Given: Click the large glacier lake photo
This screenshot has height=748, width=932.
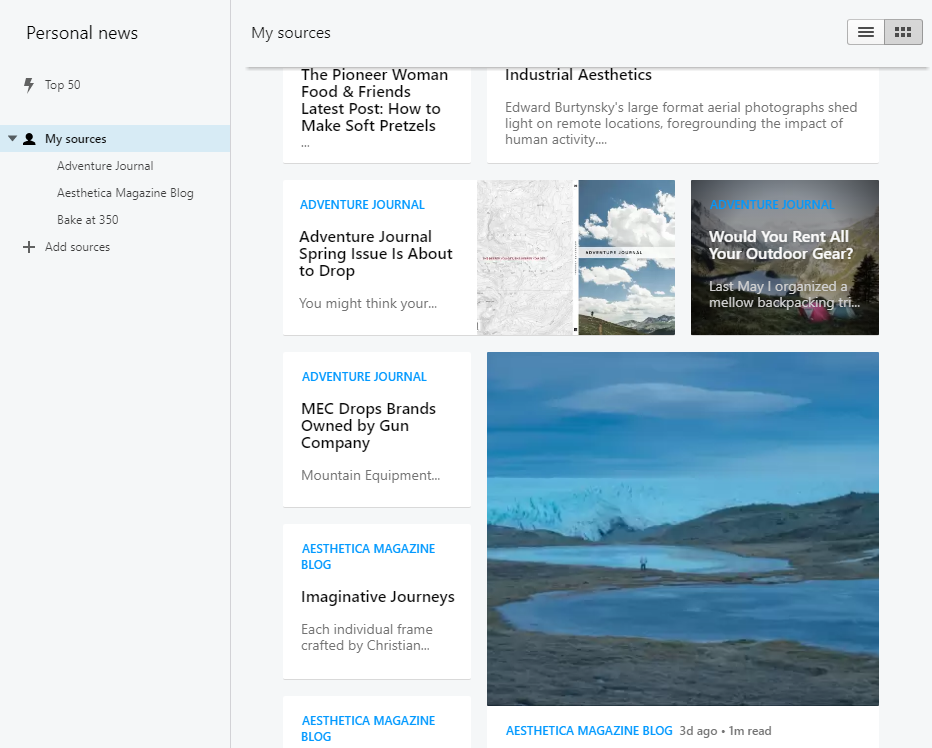Looking at the screenshot, I should pyautogui.click(x=682, y=528).
